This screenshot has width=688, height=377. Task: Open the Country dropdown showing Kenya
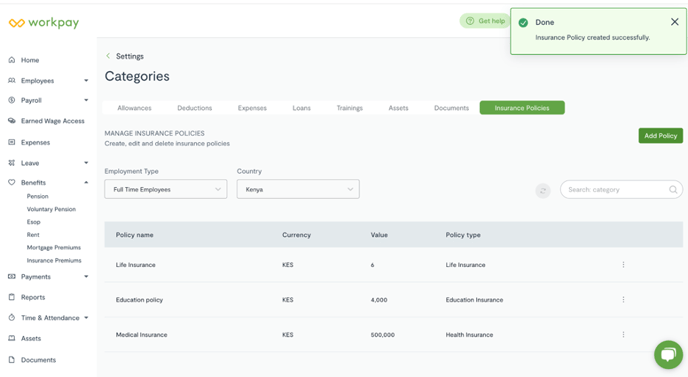click(x=298, y=189)
